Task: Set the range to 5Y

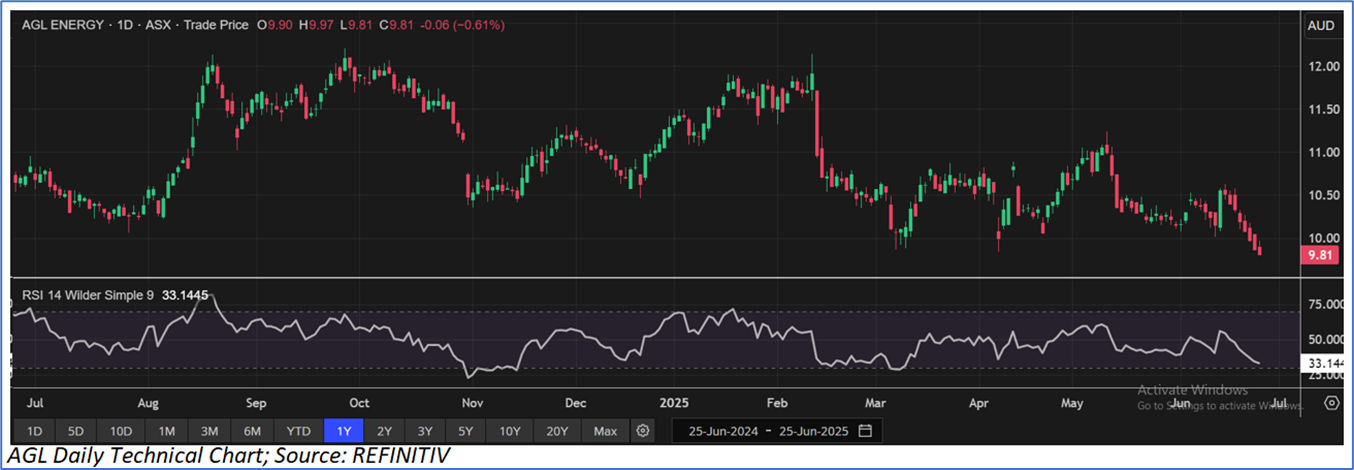Action: (x=466, y=431)
